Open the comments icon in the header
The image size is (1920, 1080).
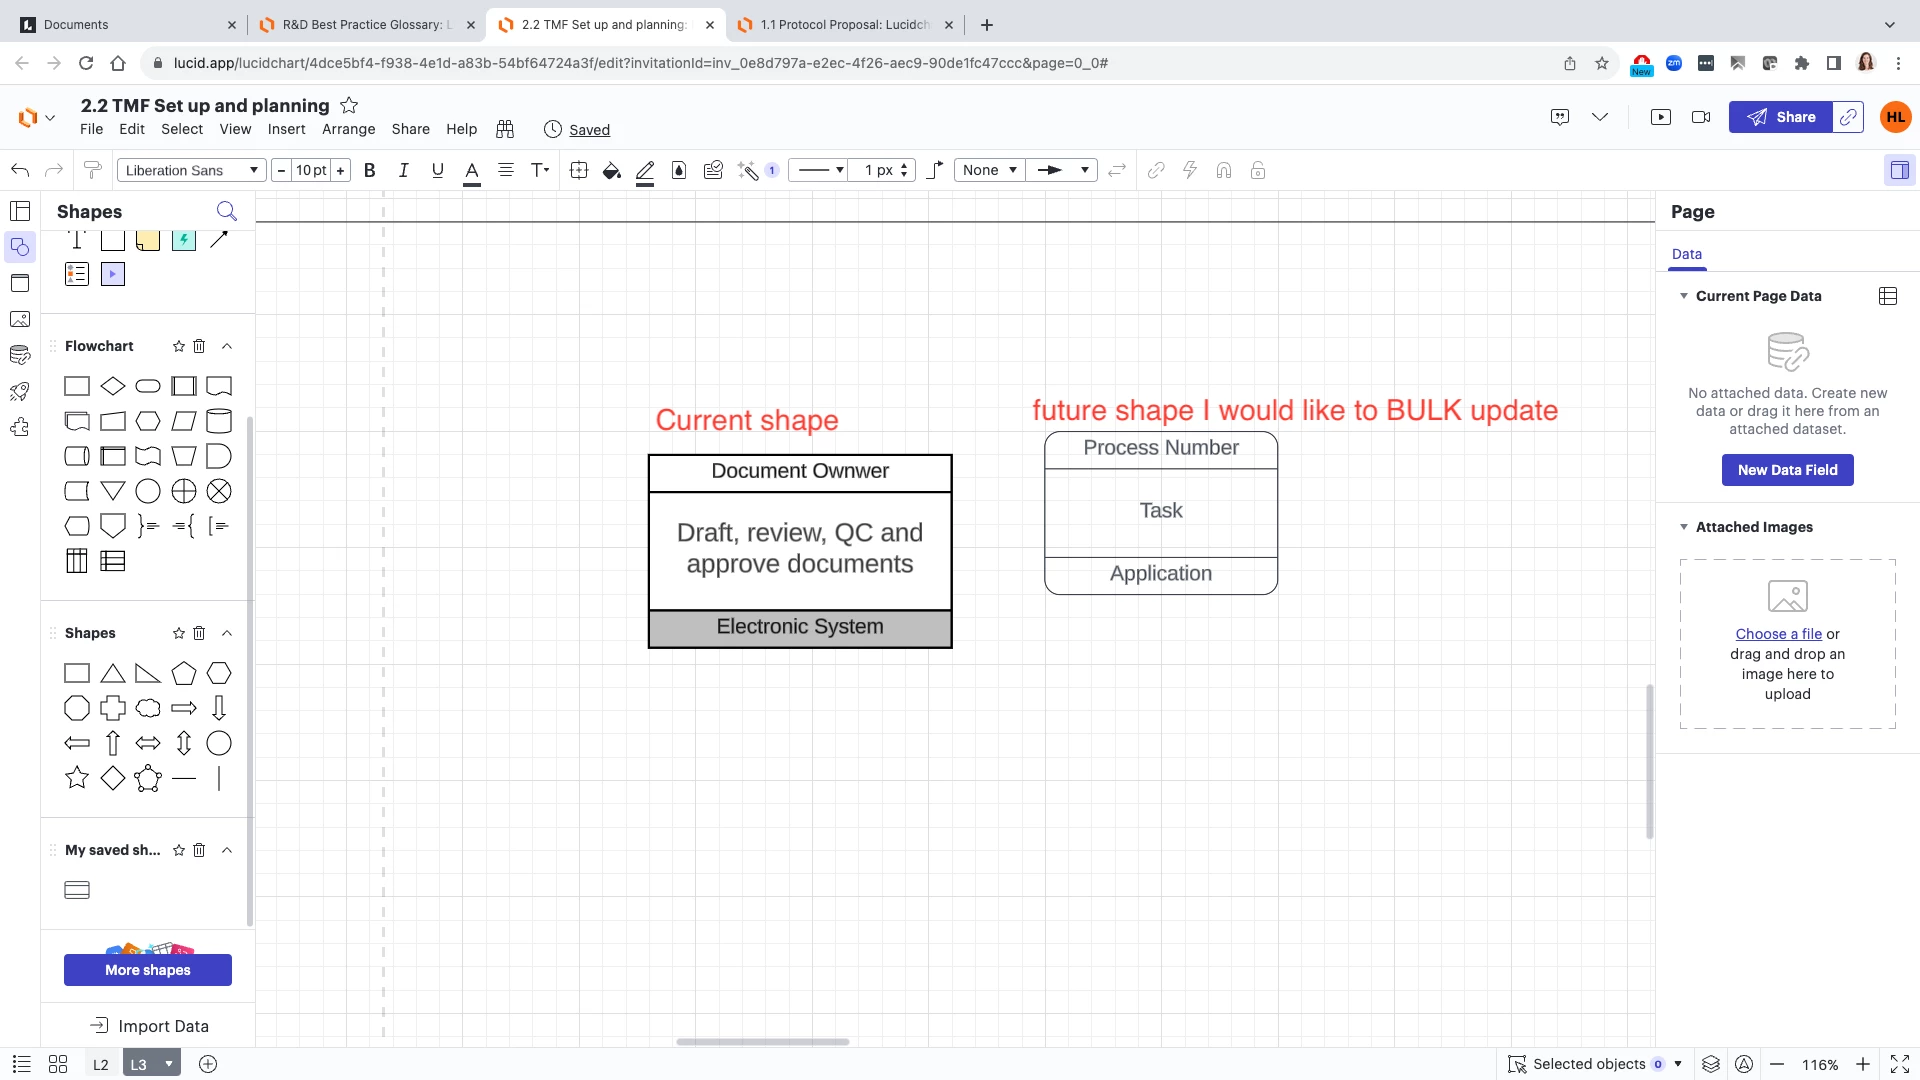point(1560,117)
